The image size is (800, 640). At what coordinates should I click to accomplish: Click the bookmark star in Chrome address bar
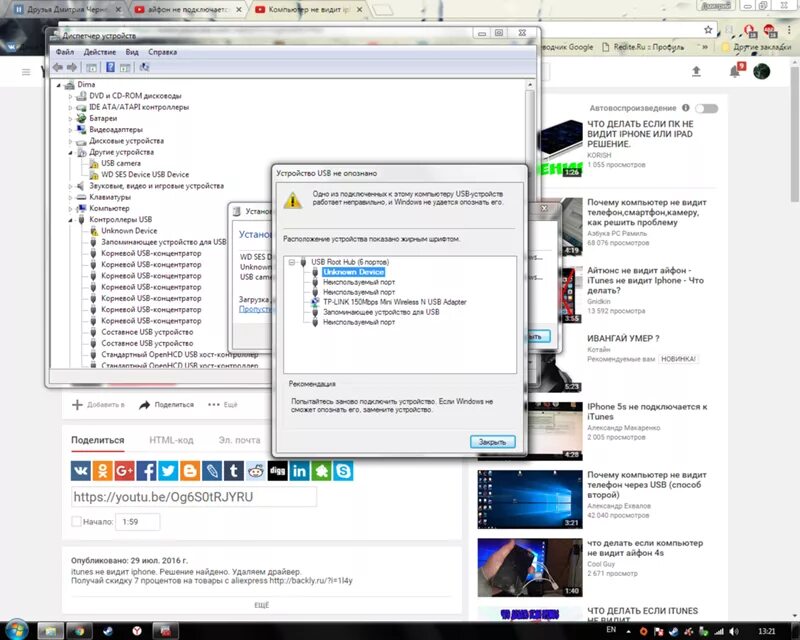[708, 30]
